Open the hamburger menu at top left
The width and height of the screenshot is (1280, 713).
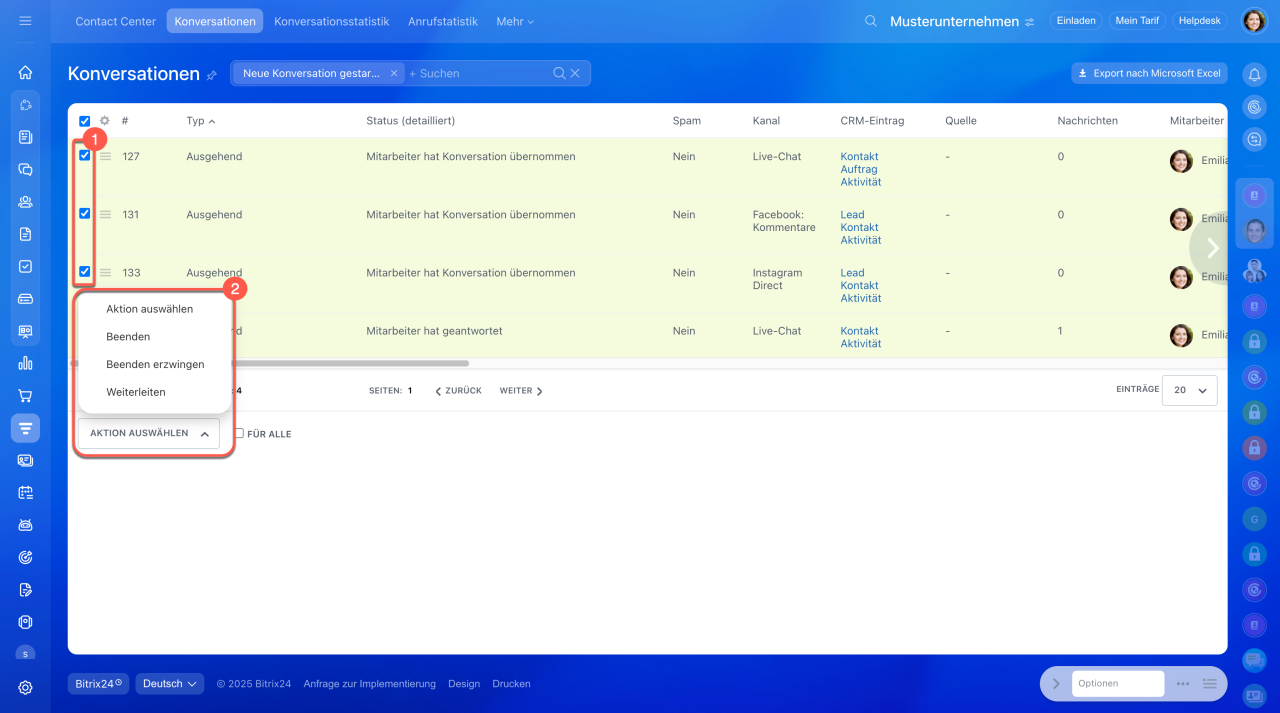pyautogui.click(x=25, y=21)
